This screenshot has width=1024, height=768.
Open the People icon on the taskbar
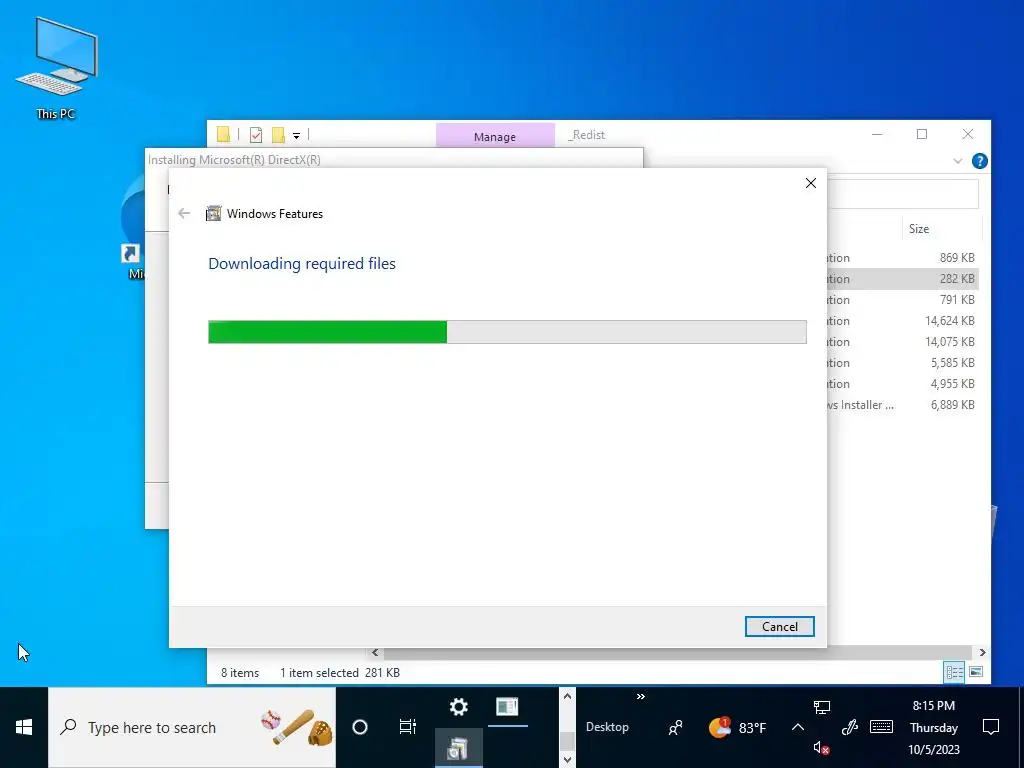click(675, 727)
